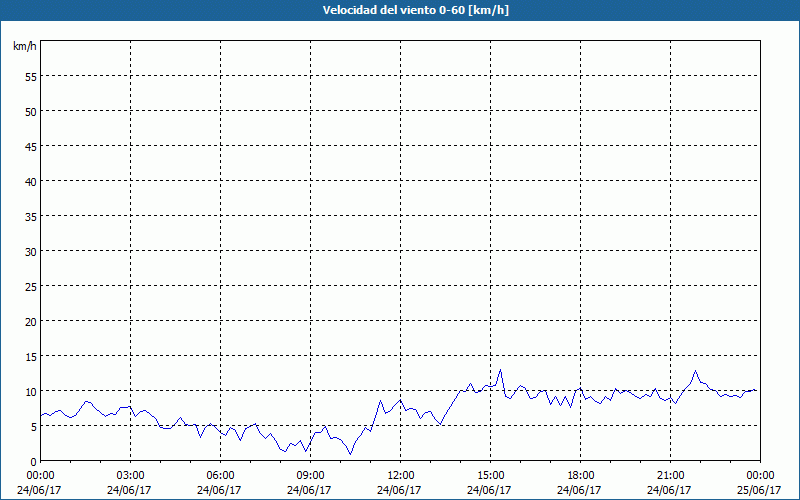Select the 50 value on the y-axis
800x500 pixels.
tap(31, 111)
